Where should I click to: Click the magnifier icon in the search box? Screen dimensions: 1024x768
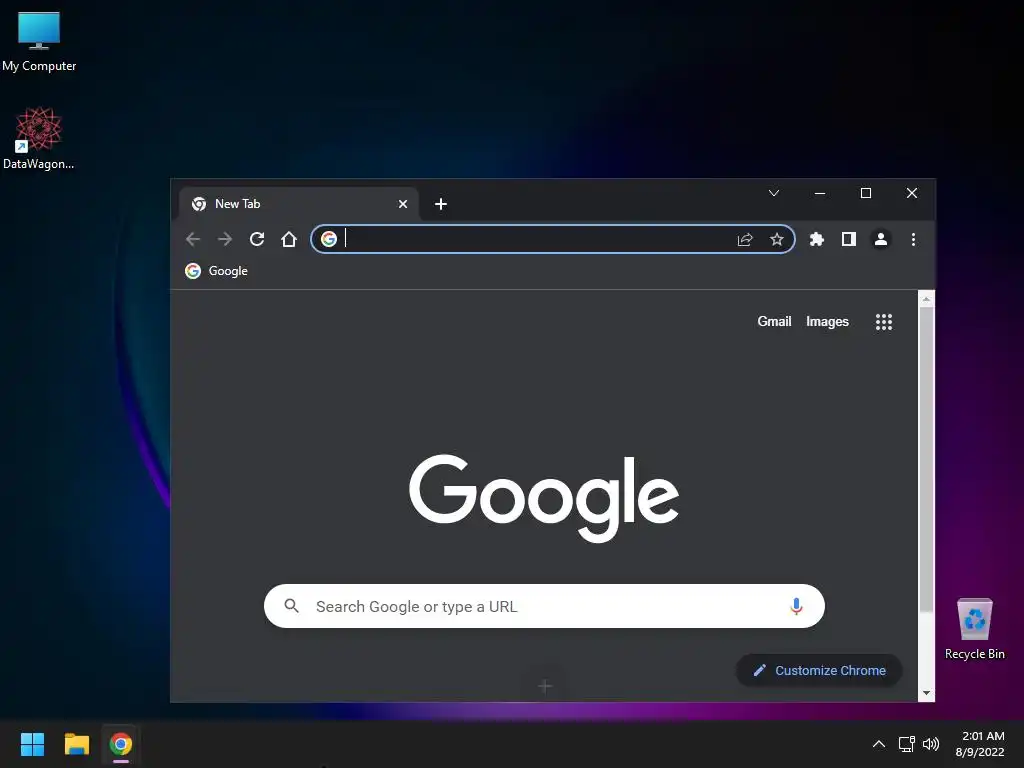tap(291, 606)
